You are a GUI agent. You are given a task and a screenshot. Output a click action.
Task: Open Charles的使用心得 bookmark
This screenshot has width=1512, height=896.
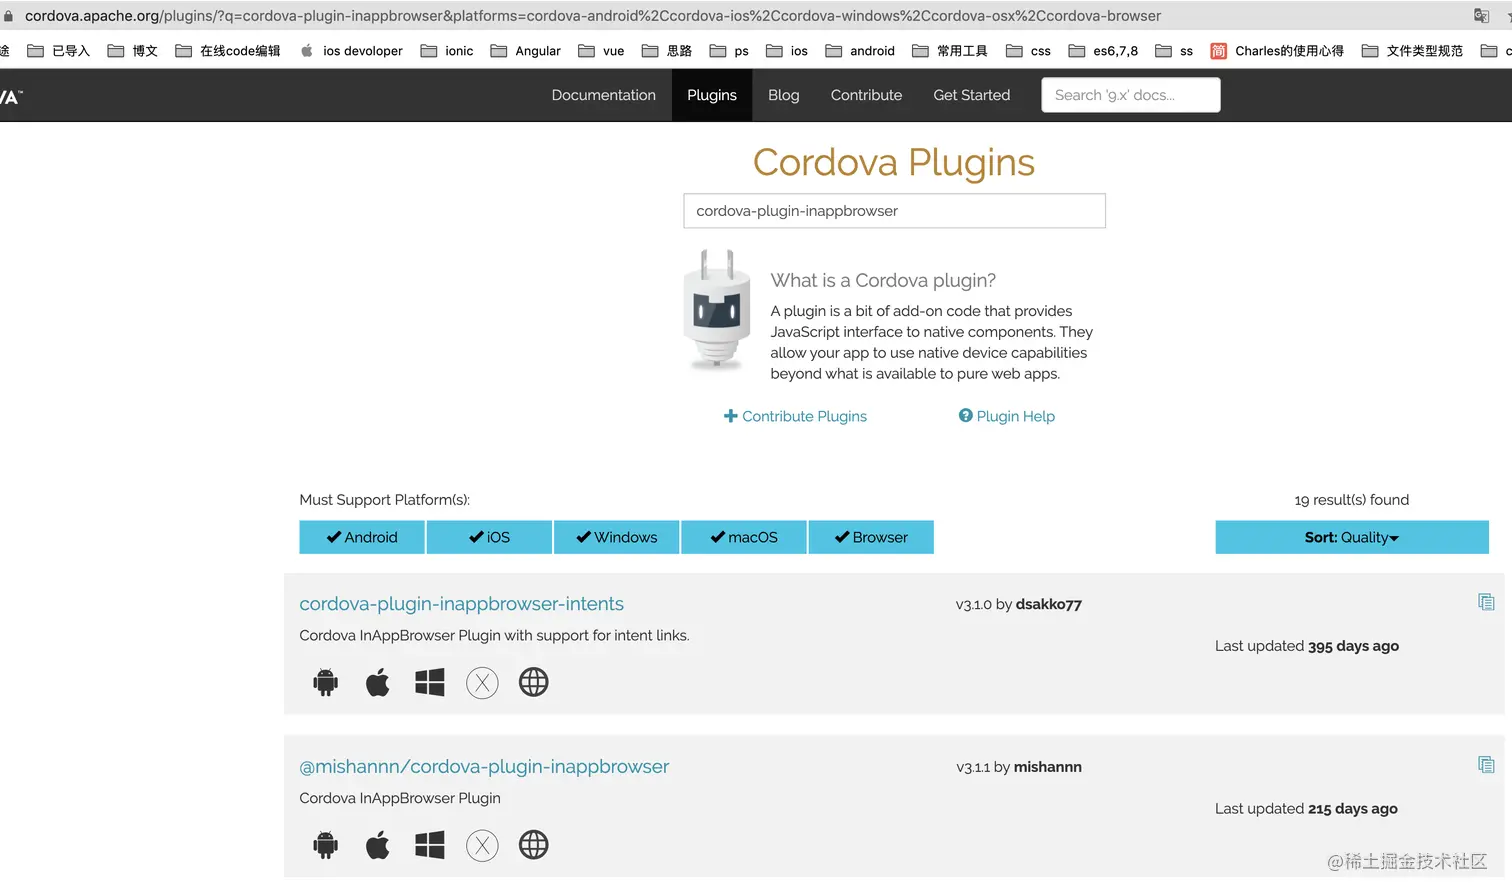1277,51
